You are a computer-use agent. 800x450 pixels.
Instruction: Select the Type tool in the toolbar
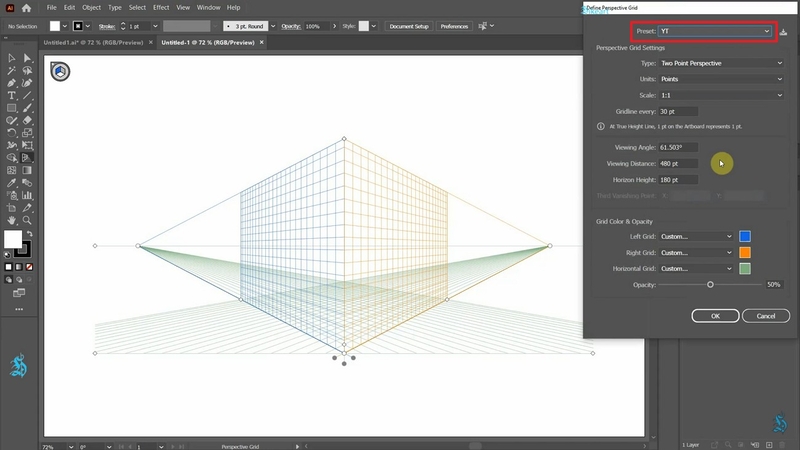coord(11,95)
